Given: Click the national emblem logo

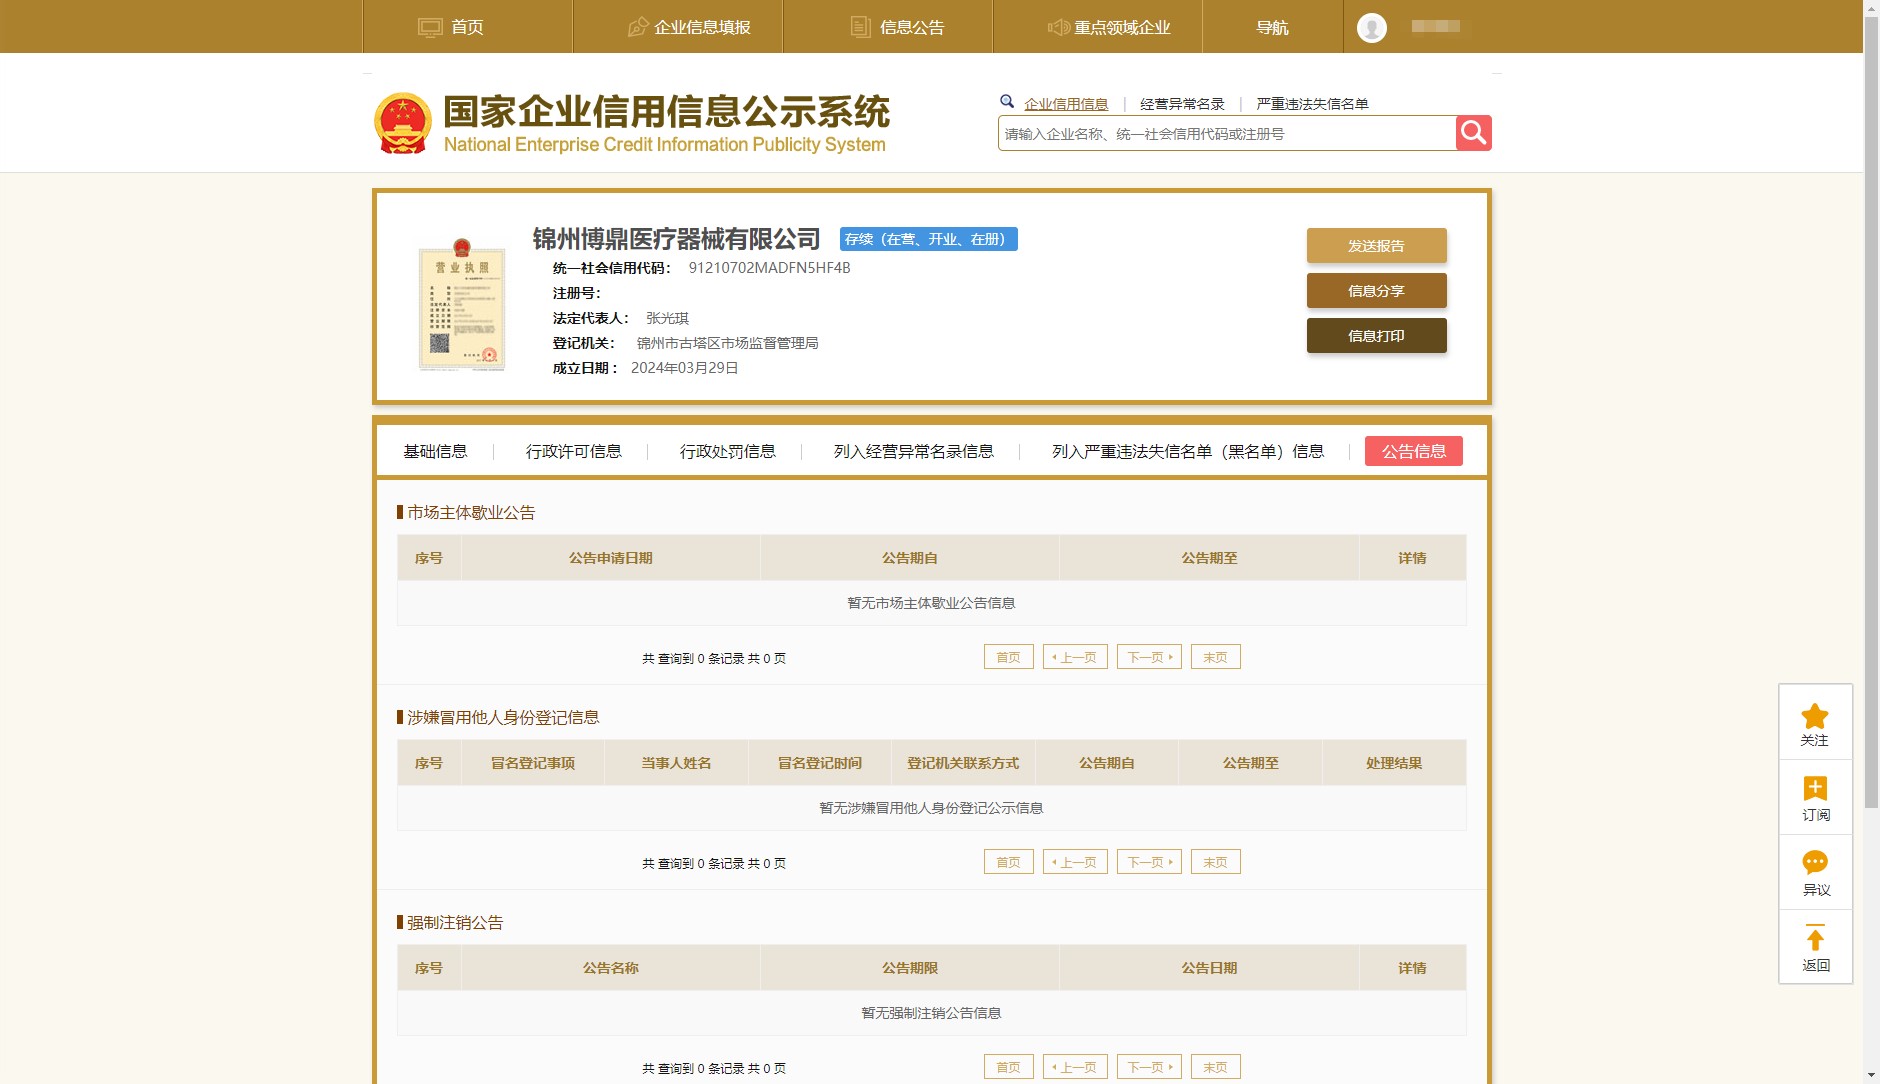Looking at the screenshot, I should click(402, 123).
